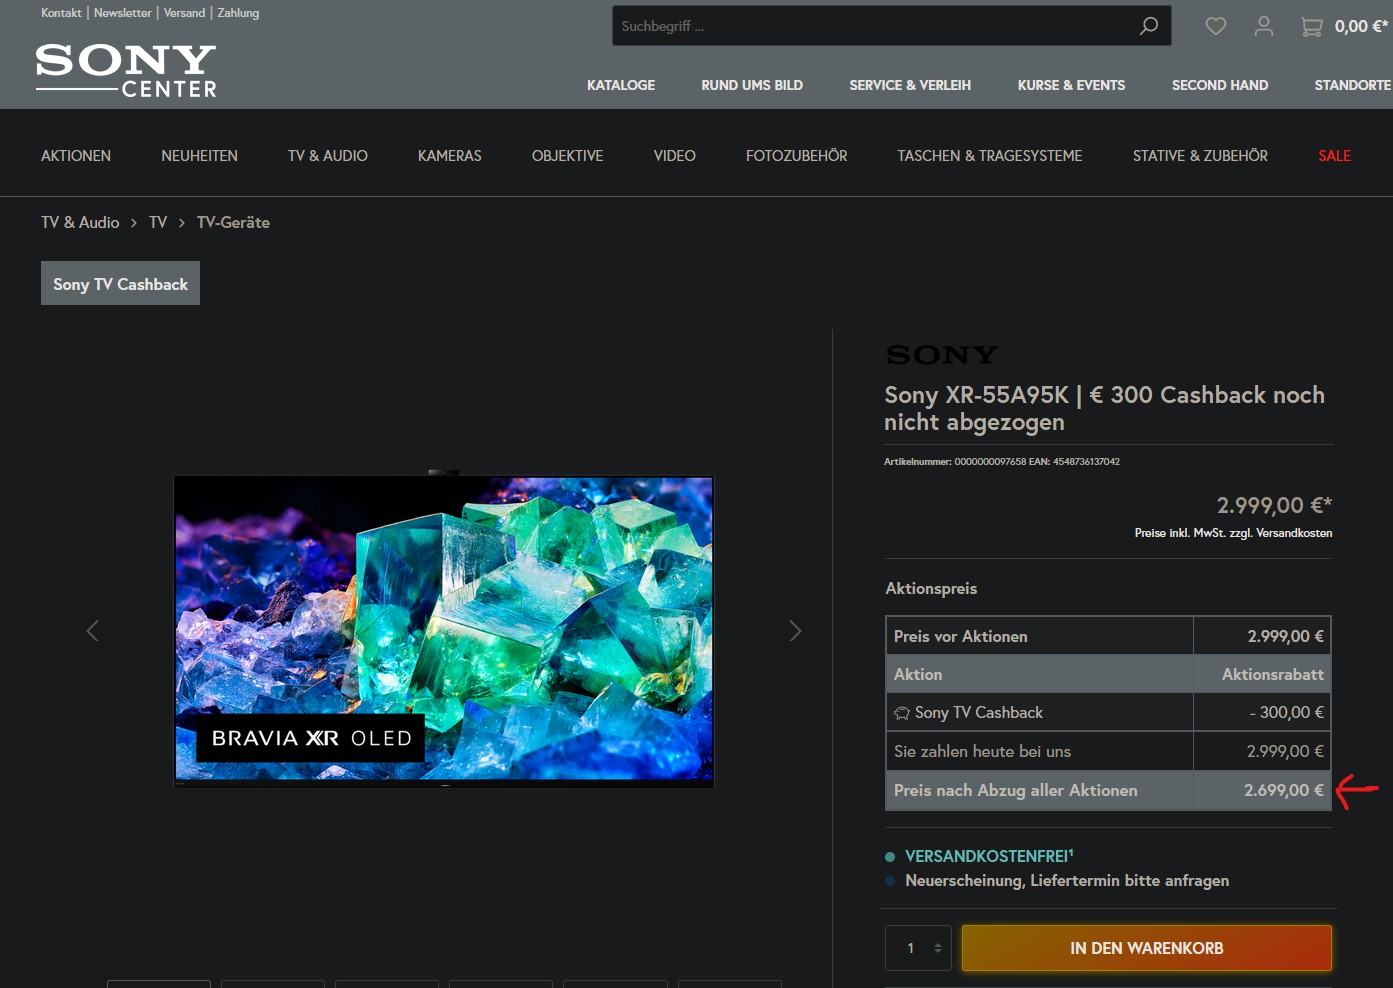Select the TV & Audio category
Viewport: 1393px width, 988px height.
[x=328, y=156]
